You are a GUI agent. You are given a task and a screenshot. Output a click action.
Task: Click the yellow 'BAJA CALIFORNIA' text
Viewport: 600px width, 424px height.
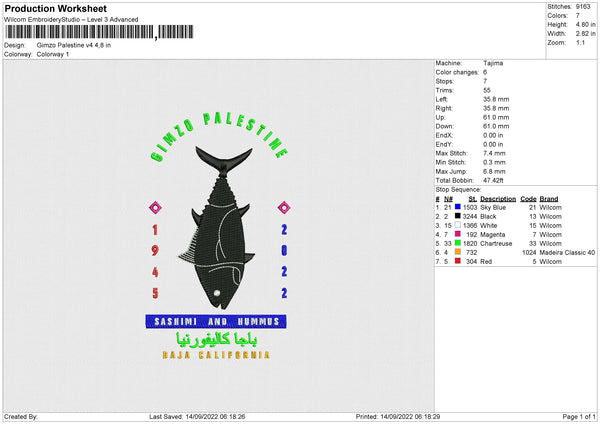tap(216, 355)
